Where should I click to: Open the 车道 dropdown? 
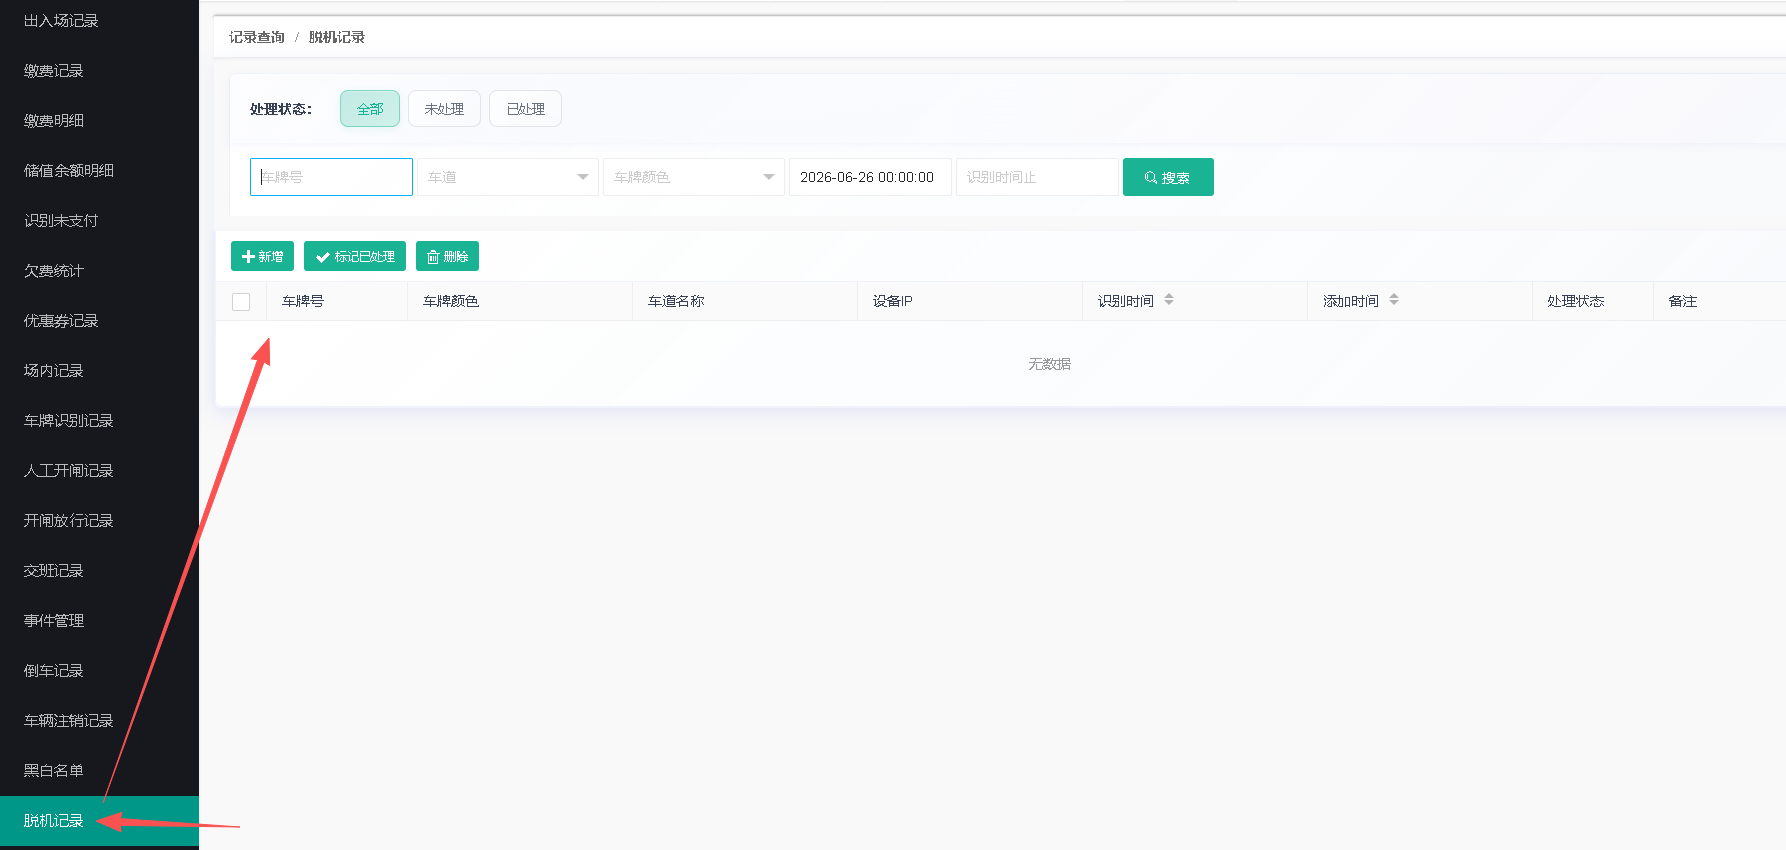point(508,177)
